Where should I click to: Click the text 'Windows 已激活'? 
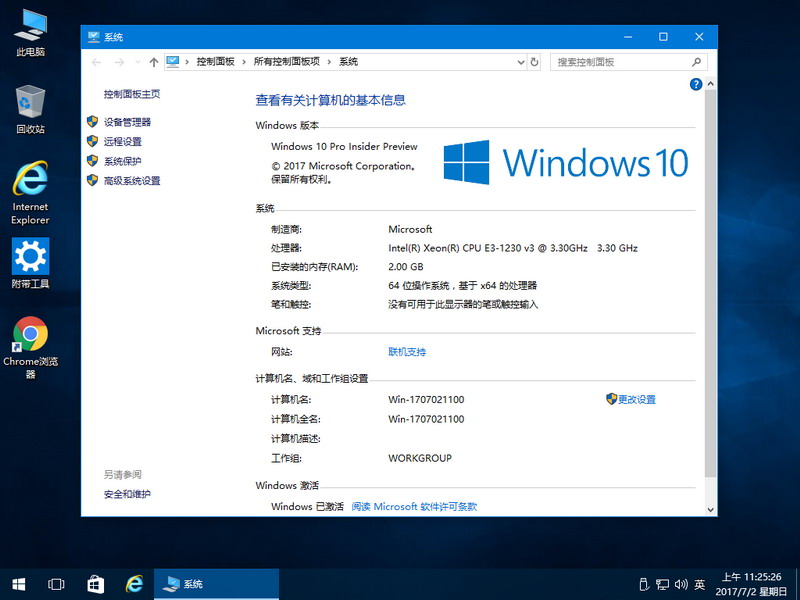tap(308, 507)
